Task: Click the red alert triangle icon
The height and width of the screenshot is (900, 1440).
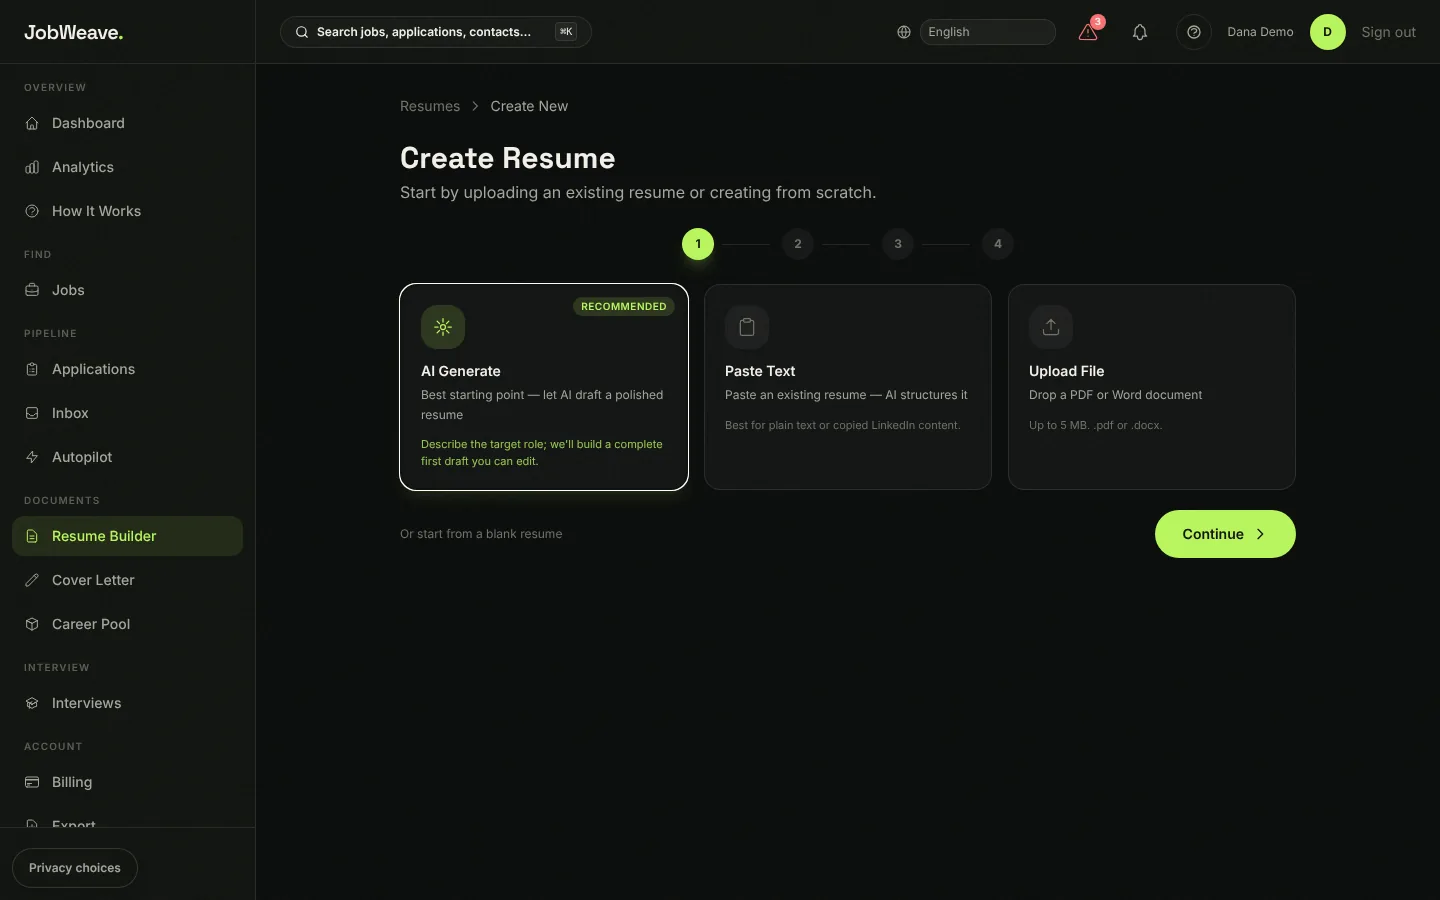Action: coord(1088,32)
